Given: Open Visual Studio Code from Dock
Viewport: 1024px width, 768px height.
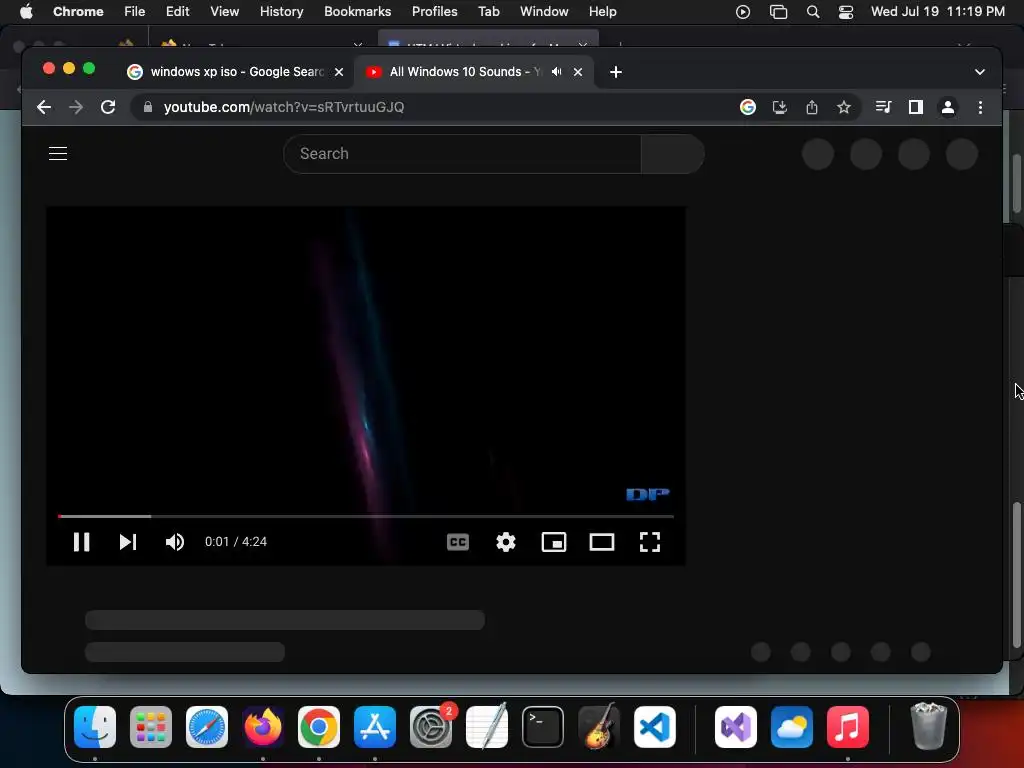Looking at the screenshot, I should 654,727.
